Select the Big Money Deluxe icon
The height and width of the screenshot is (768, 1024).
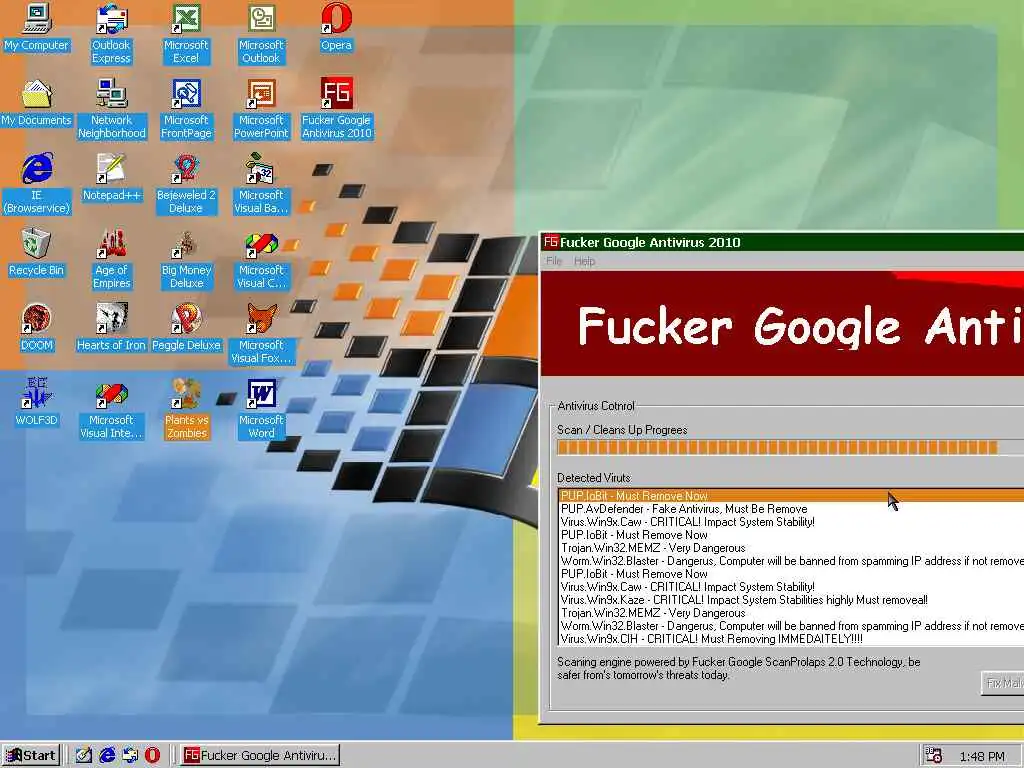186,259
